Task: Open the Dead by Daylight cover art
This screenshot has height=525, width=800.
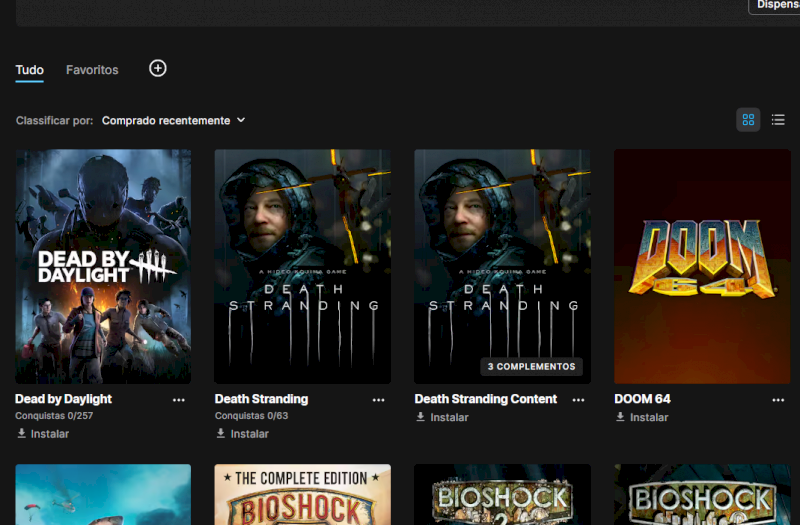Action: [x=103, y=266]
